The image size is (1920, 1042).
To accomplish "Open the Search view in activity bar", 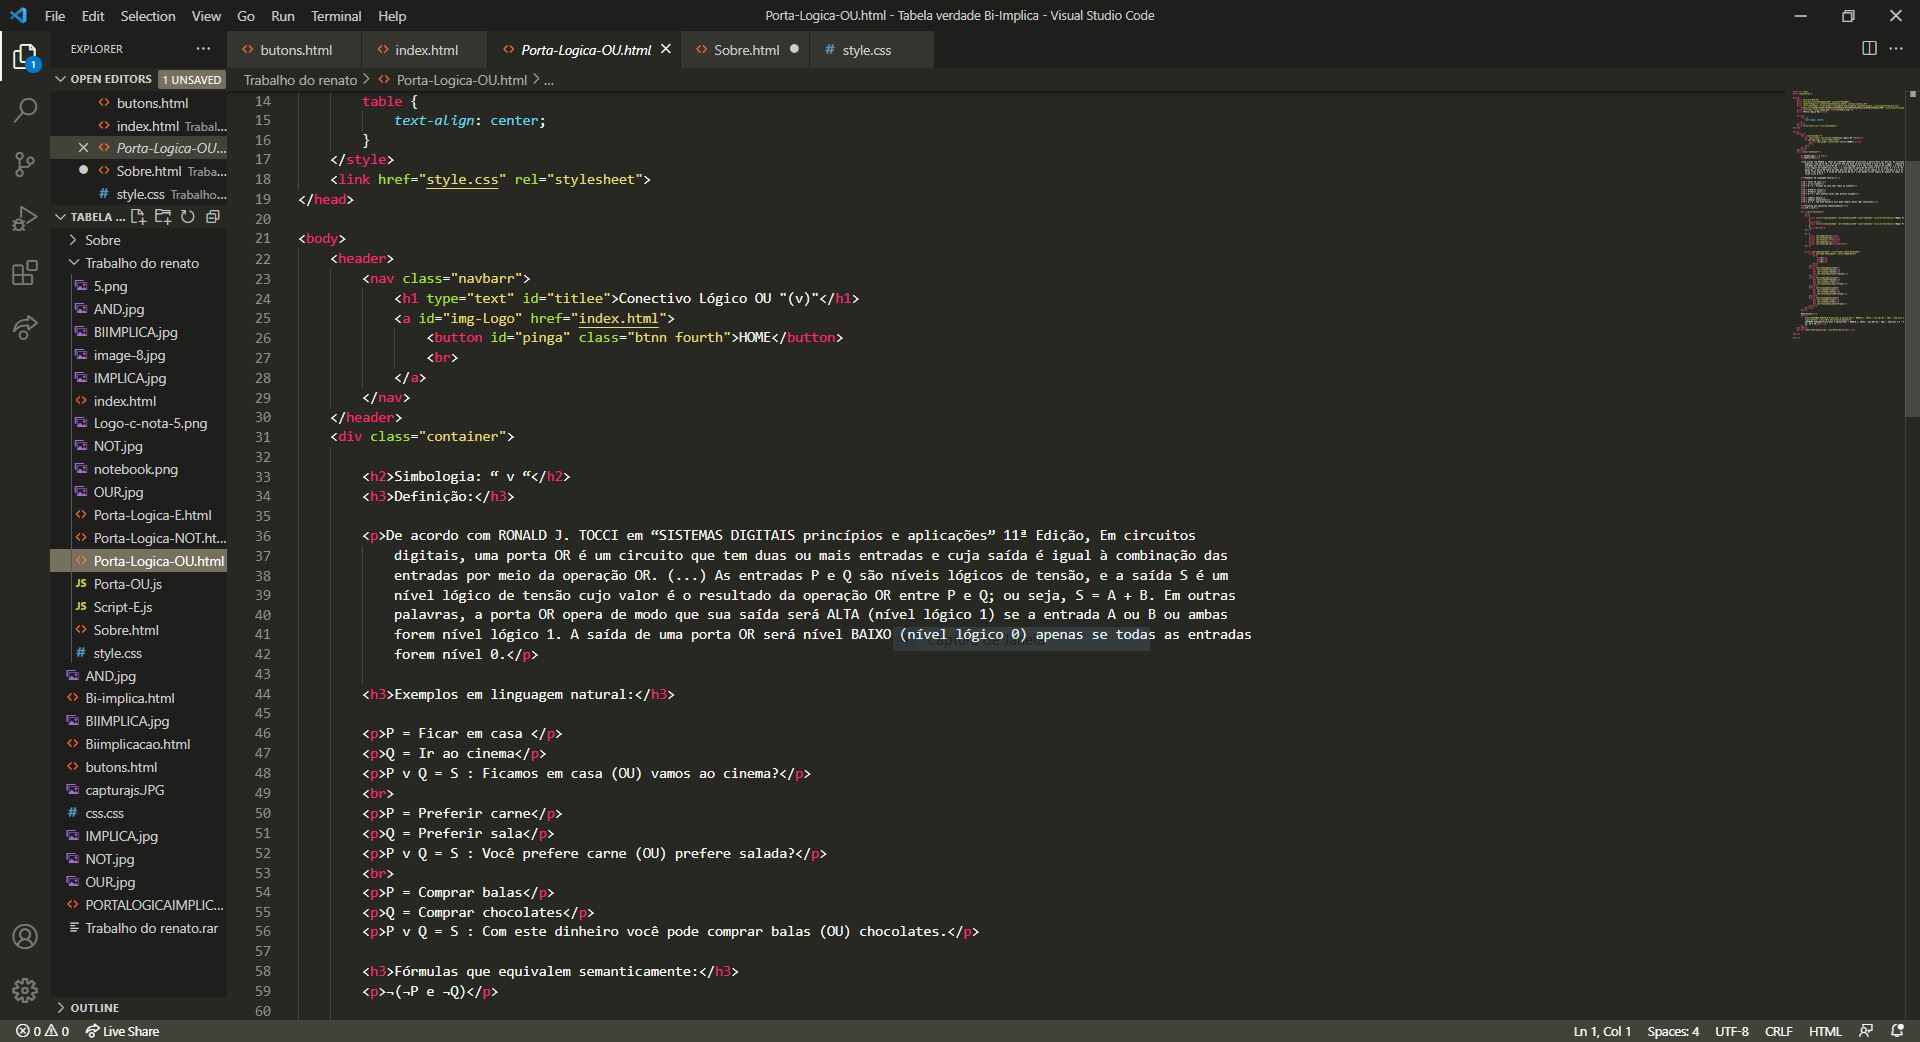I will coord(25,110).
